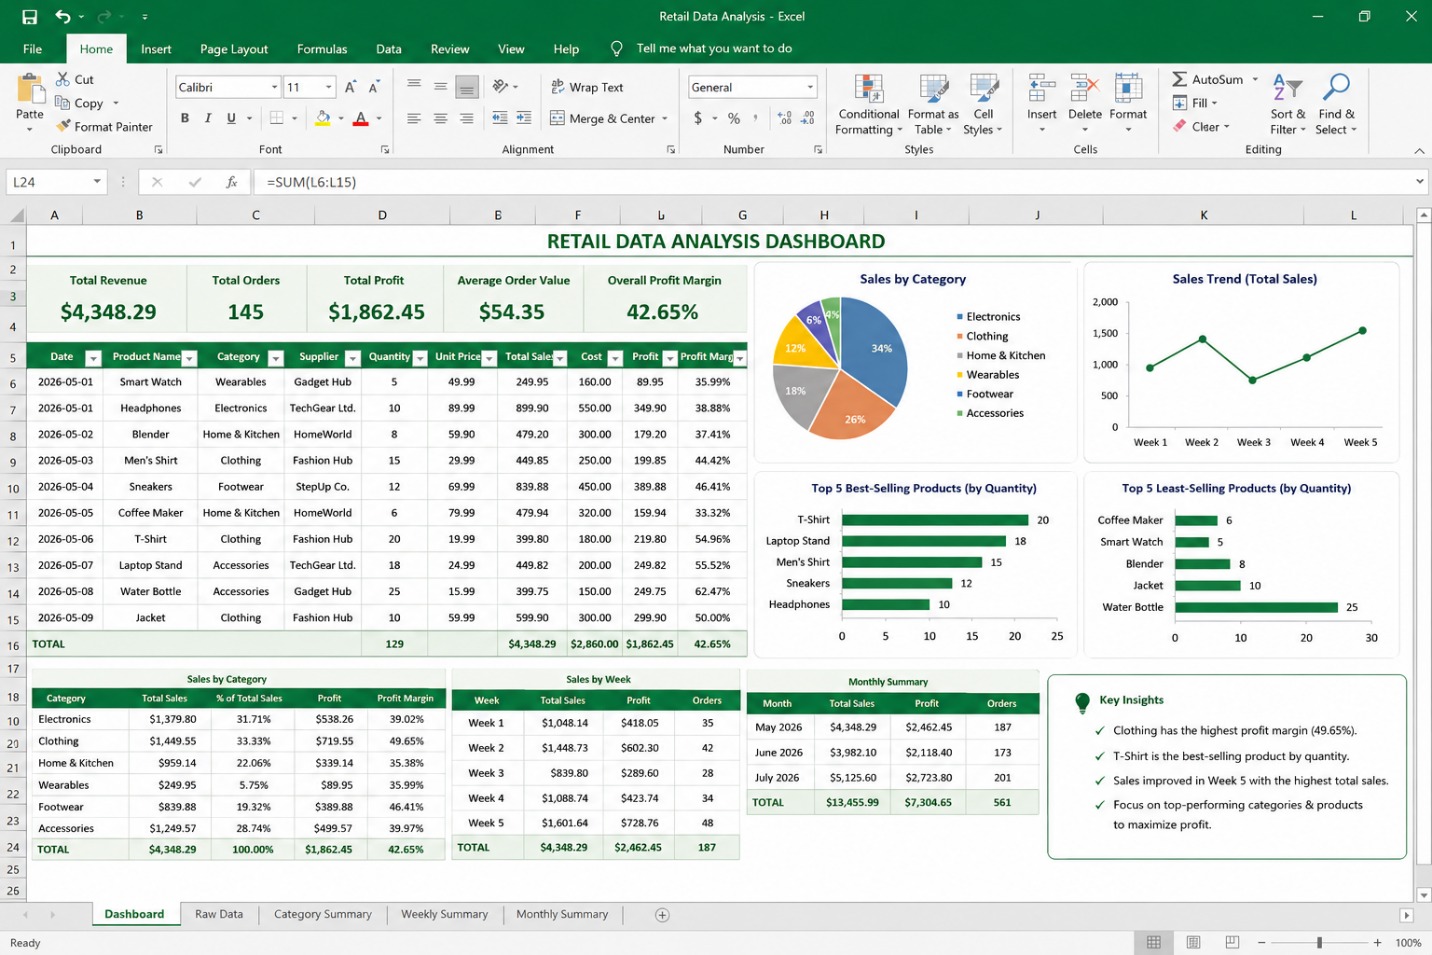Click Tell me what you want to do
This screenshot has height=955, width=1432.
(x=714, y=48)
